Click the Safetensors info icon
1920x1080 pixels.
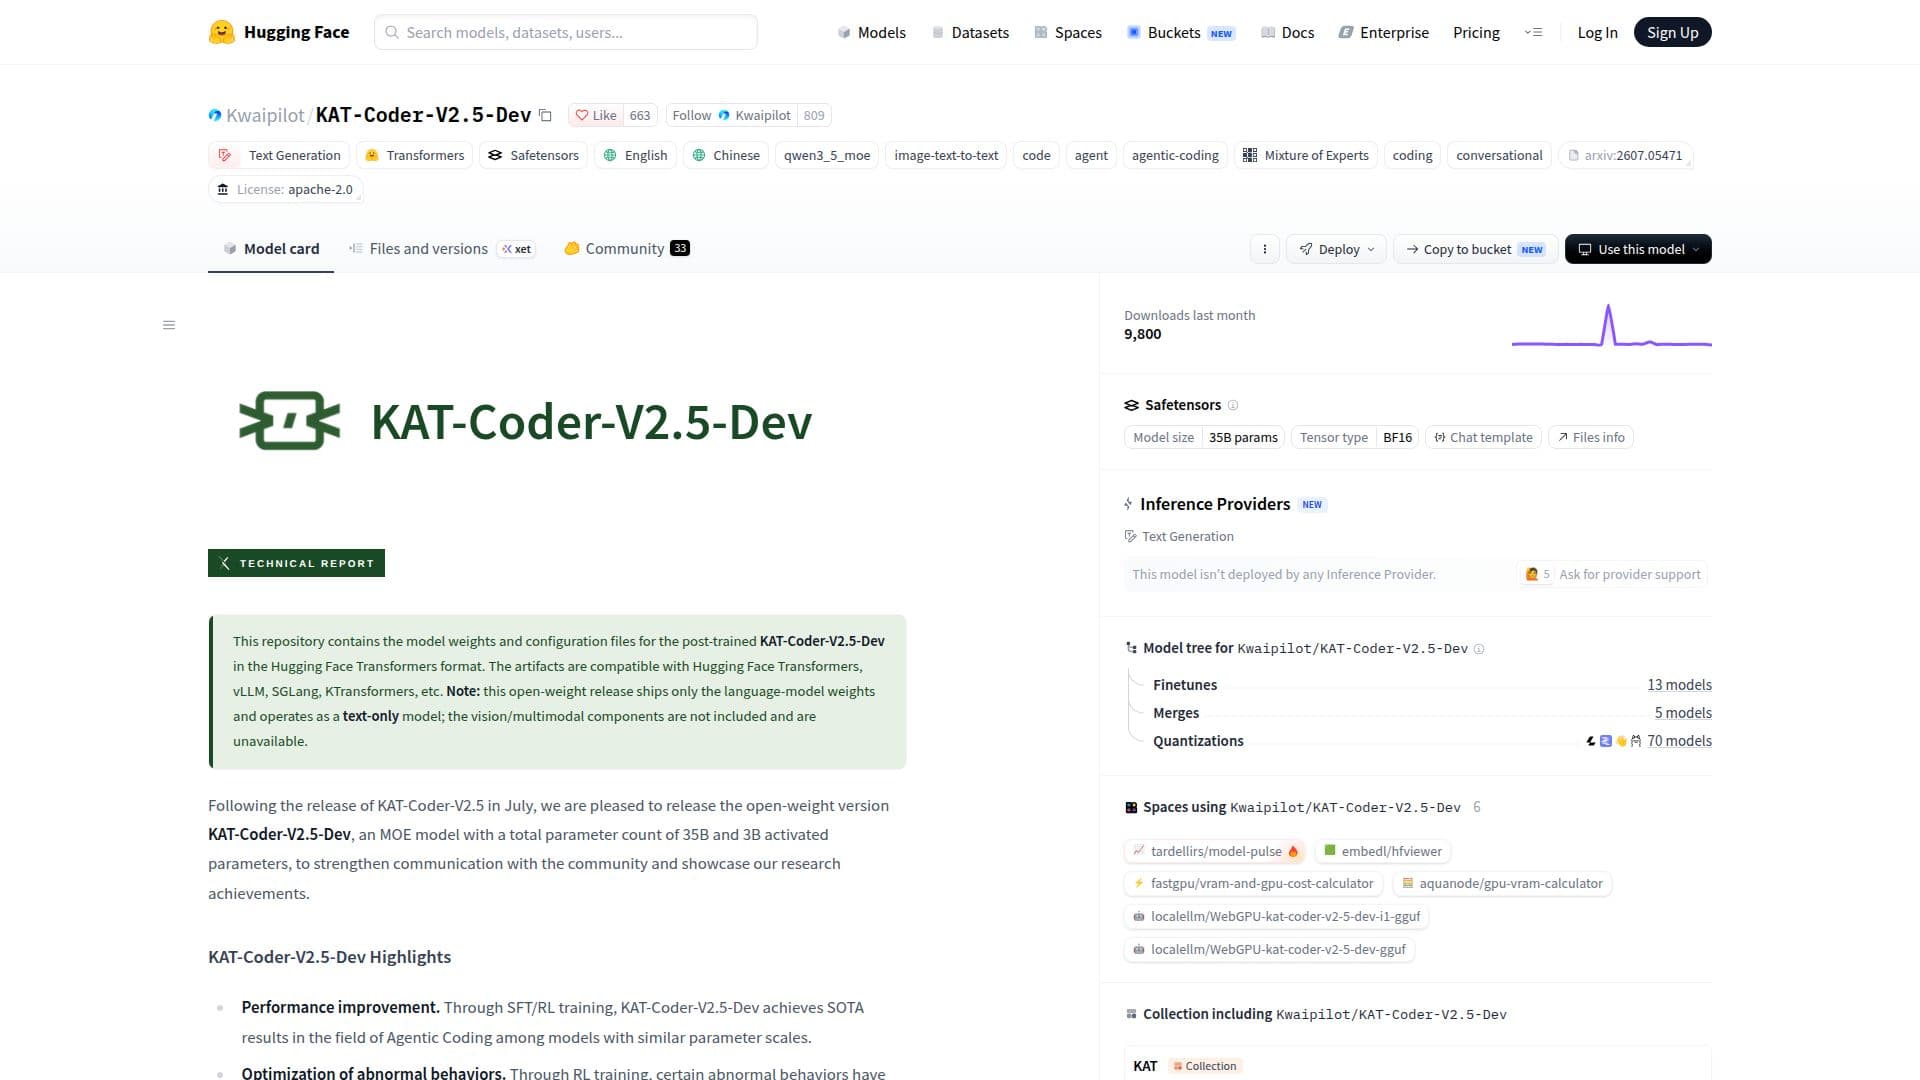coord(1233,405)
